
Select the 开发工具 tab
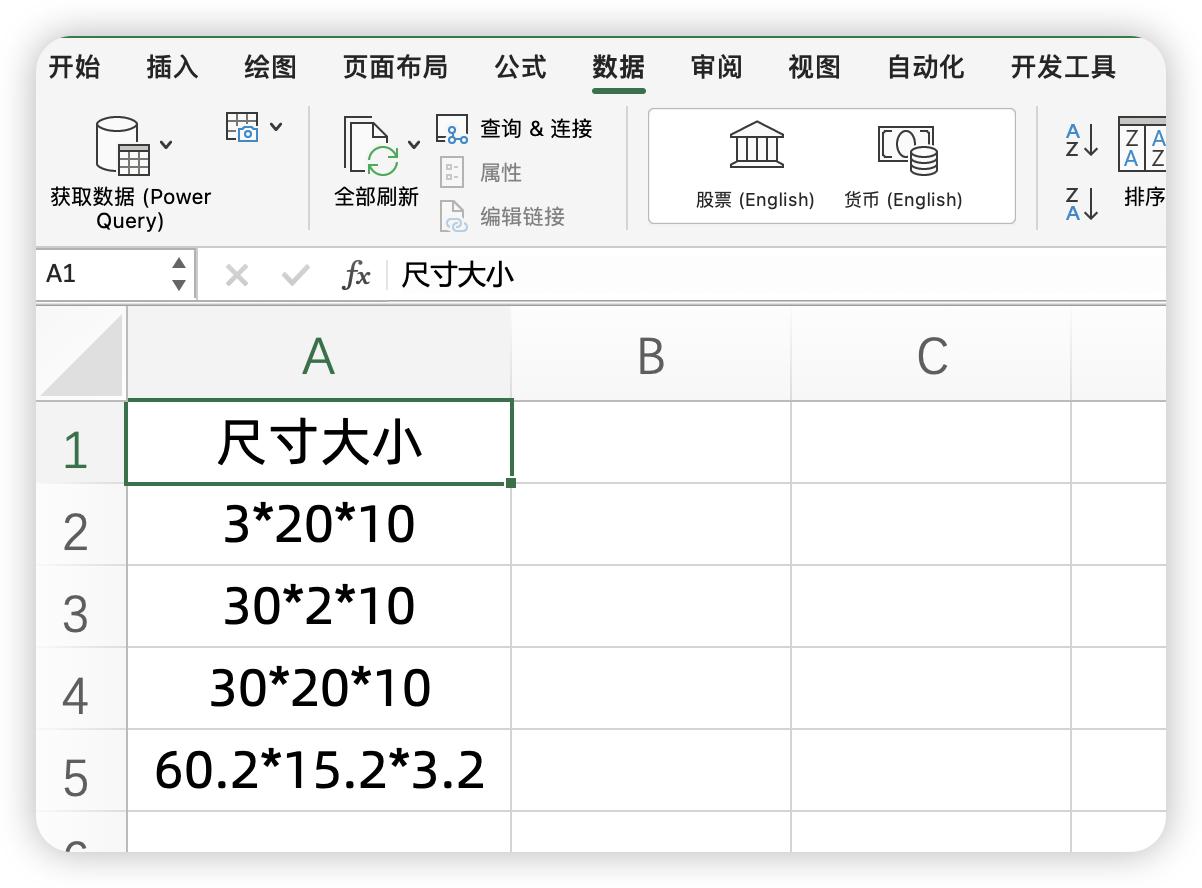click(1062, 67)
